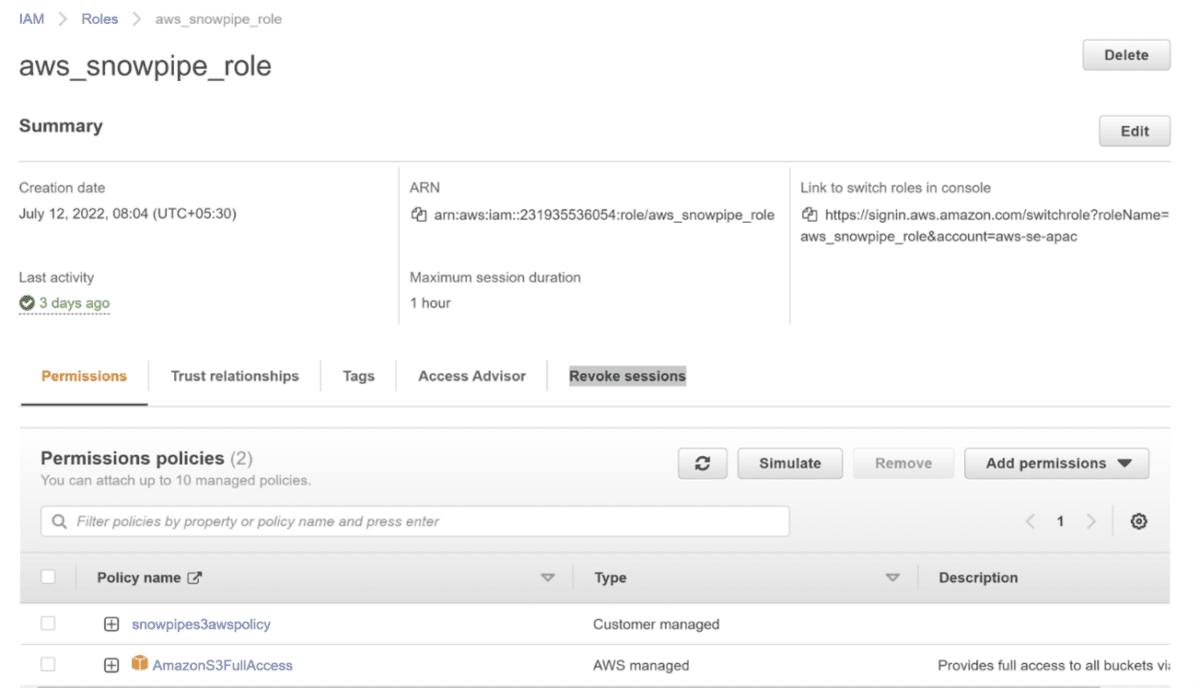Open the Roles breadcrumb link
This screenshot has height=688, width=1200.
99,18
